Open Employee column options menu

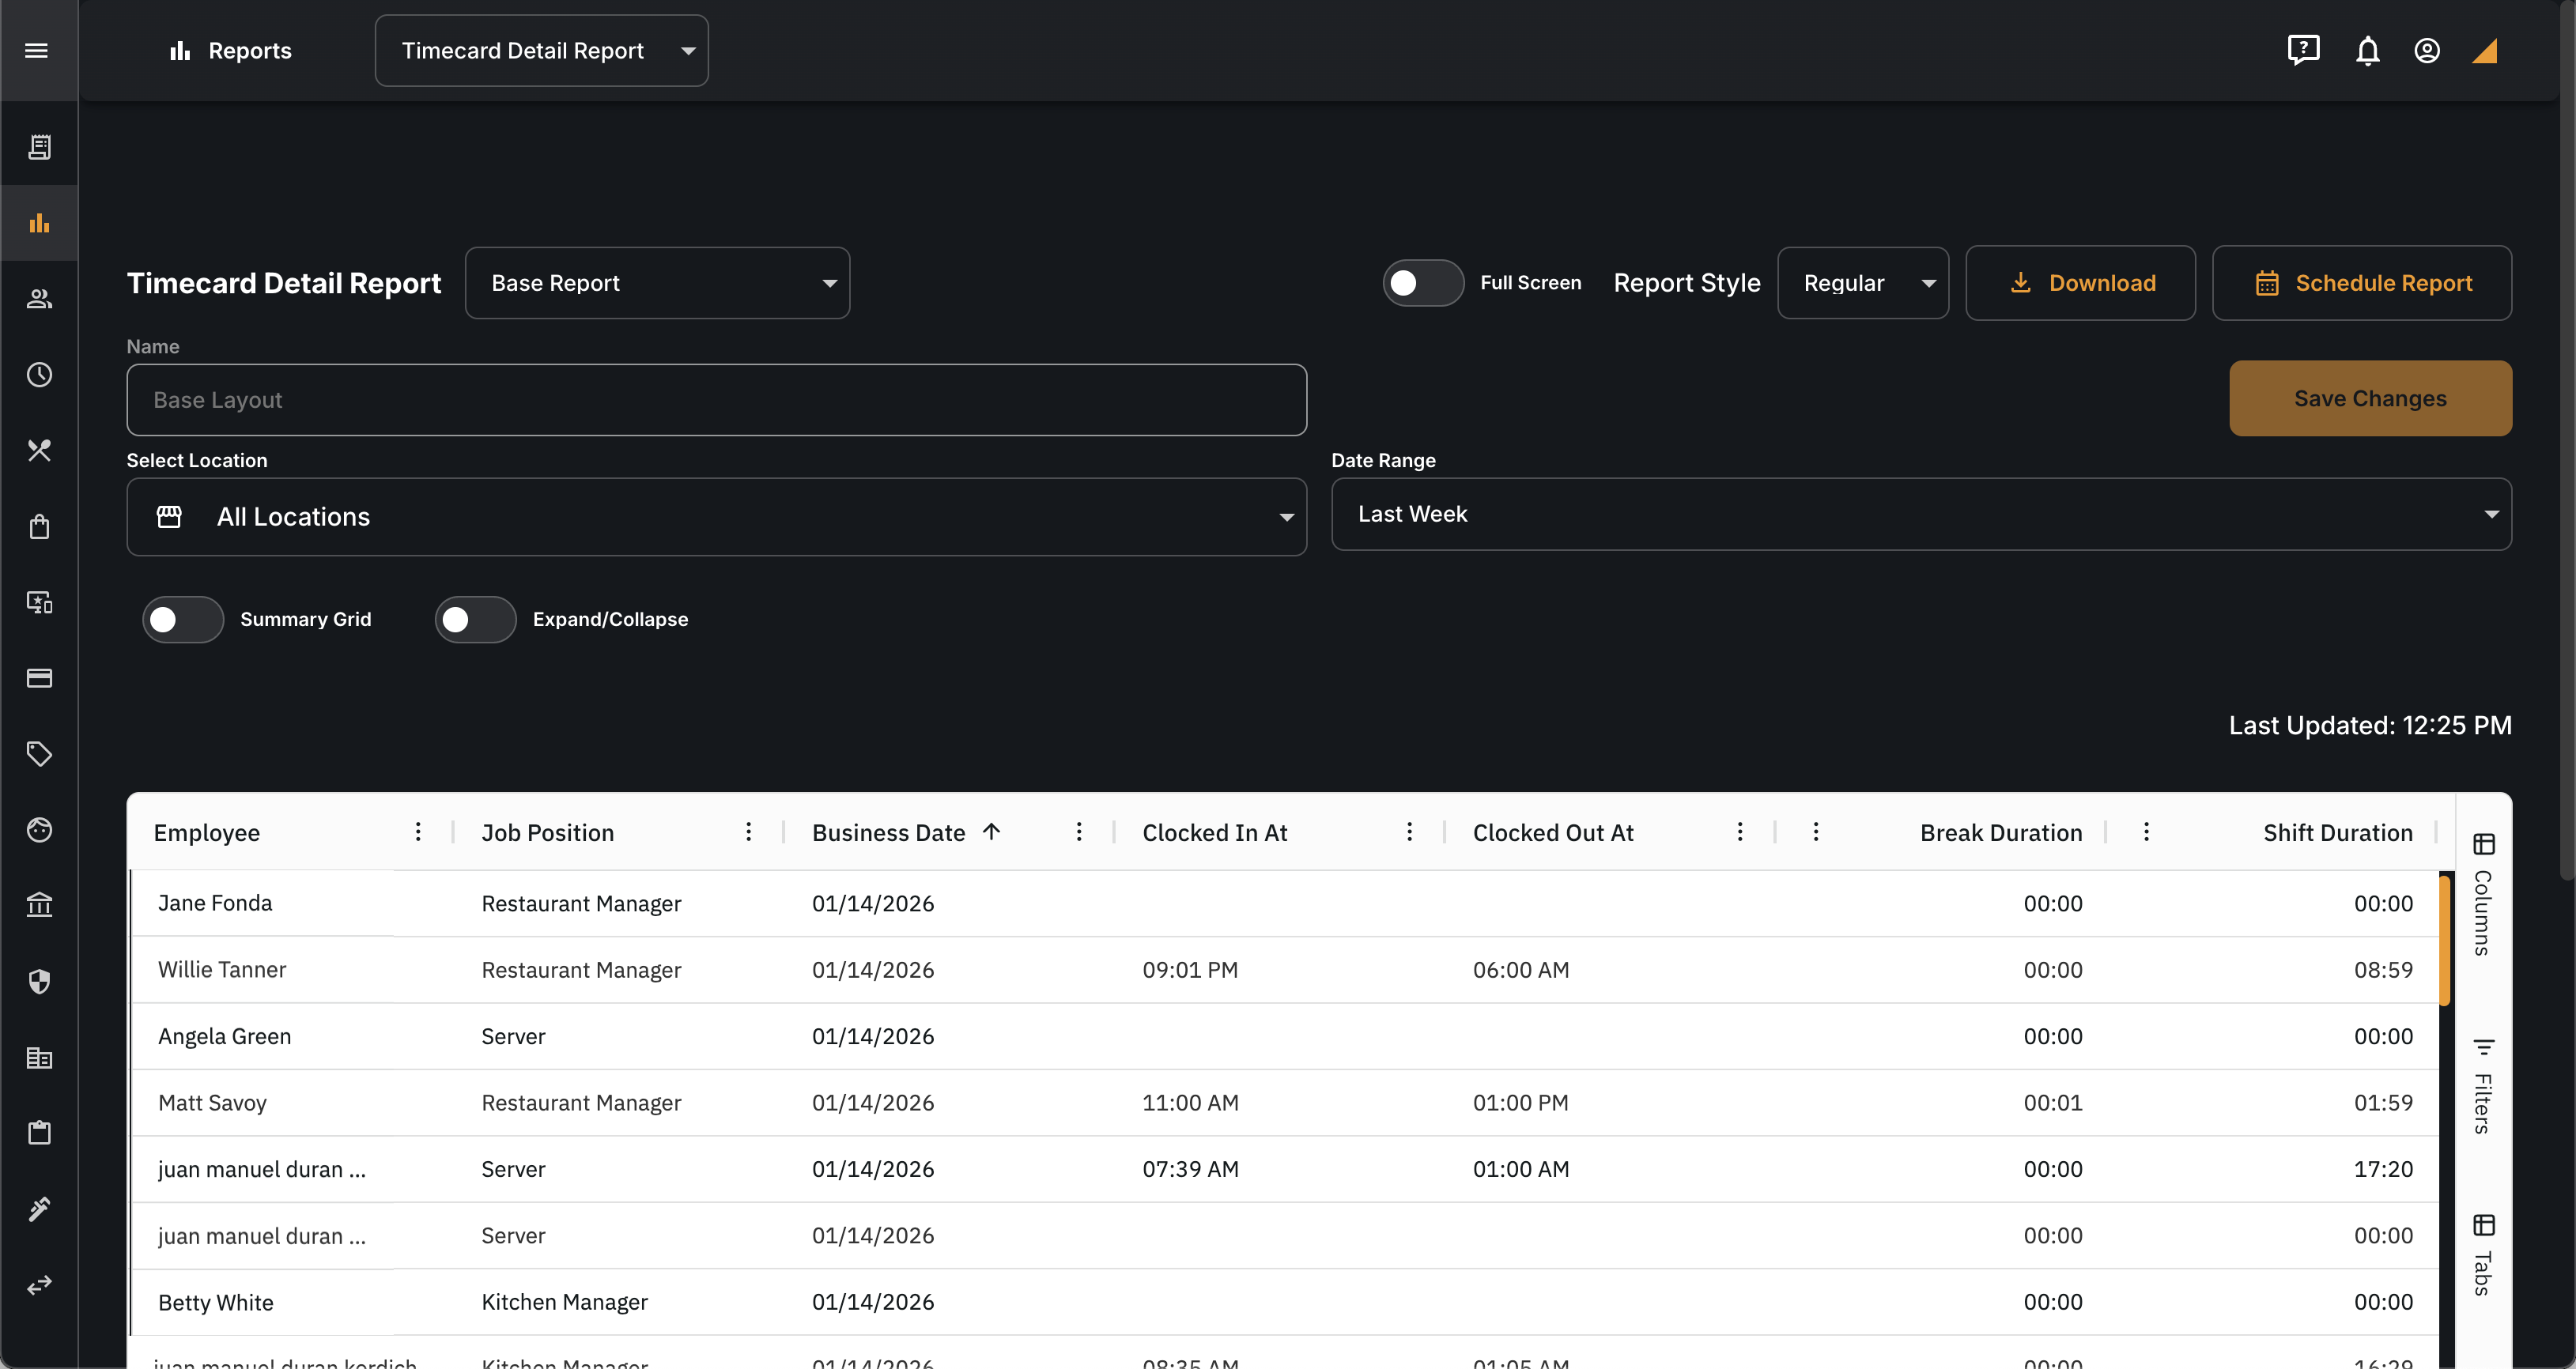(418, 831)
